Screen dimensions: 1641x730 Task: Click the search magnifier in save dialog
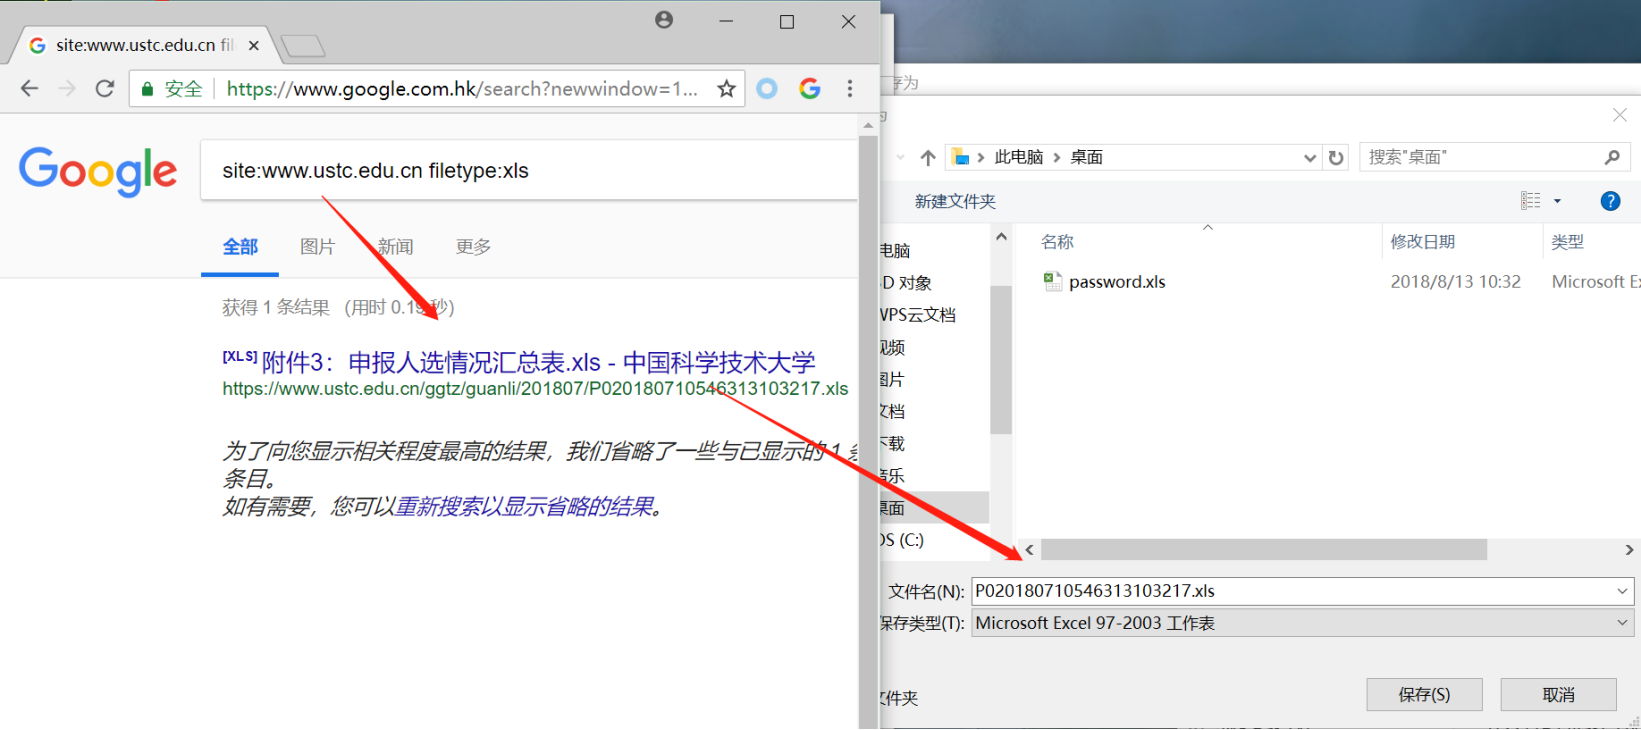pyautogui.click(x=1612, y=157)
